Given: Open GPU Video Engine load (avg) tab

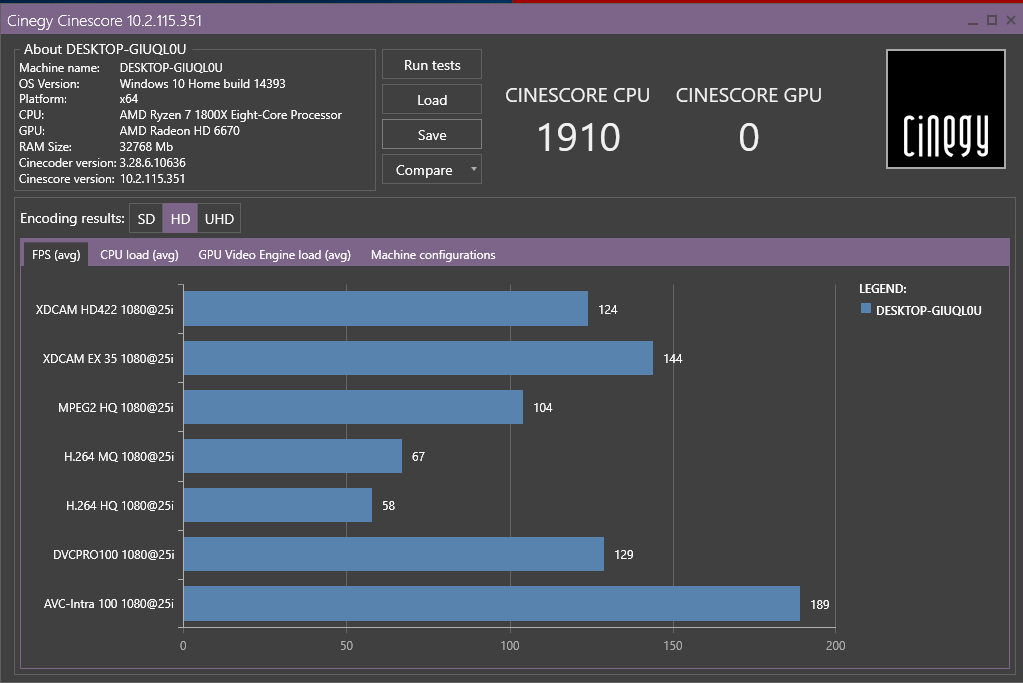Looking at the screenshot, I should click(x=274, y=254).
